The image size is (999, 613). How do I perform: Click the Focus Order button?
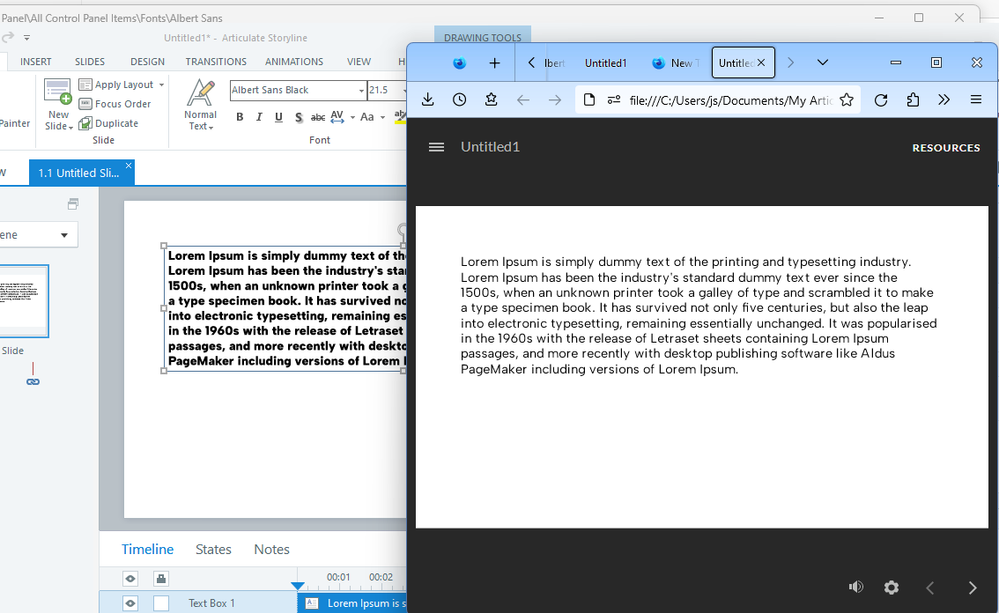pyautogui.click(x=115, y=104)
